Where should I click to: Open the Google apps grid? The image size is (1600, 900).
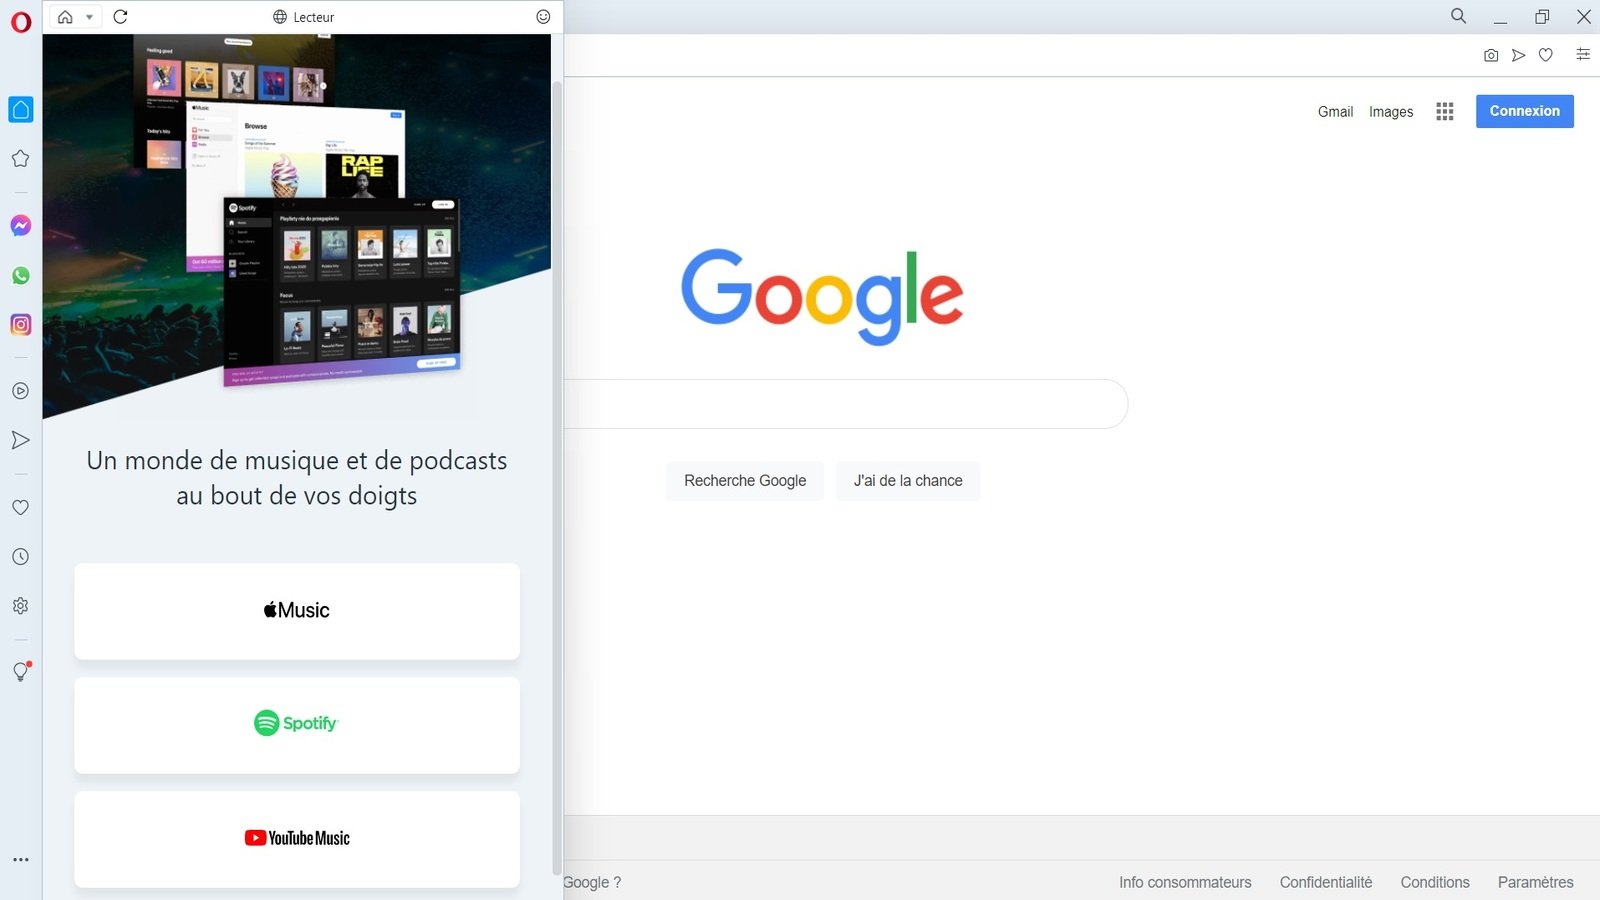click(1444, 111)
